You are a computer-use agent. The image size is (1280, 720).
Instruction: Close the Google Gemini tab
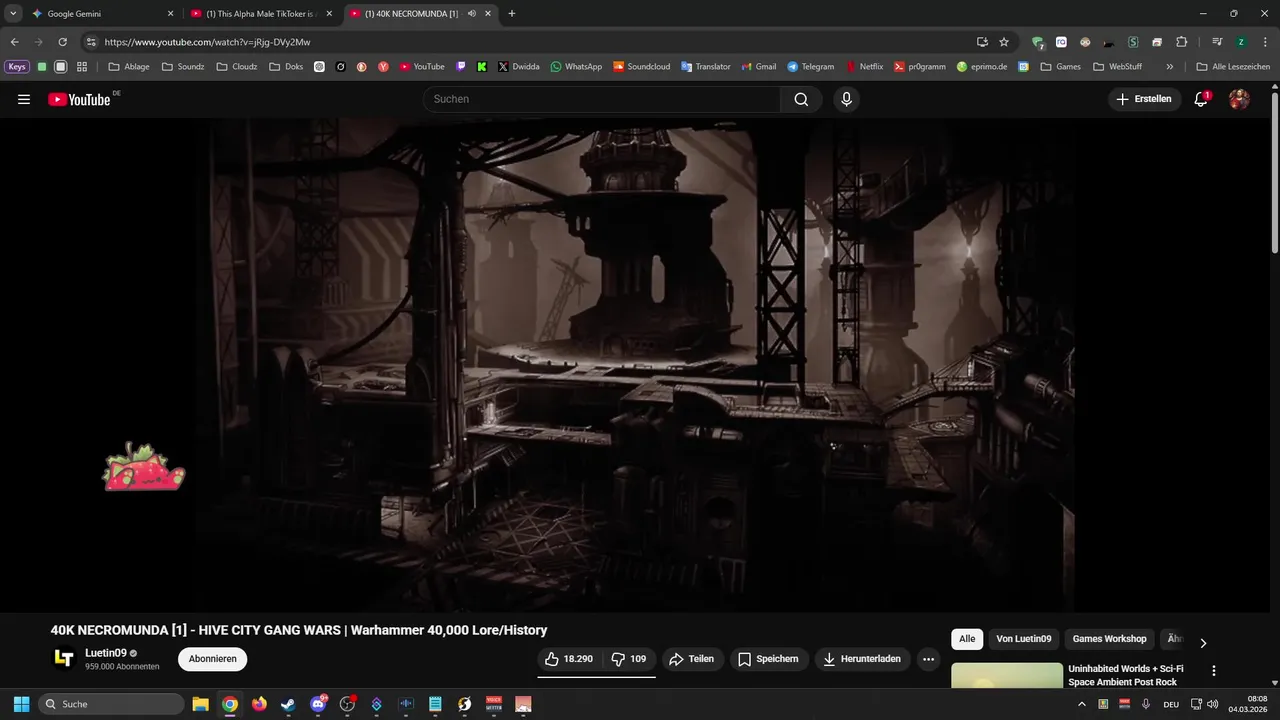pos(170,14)
